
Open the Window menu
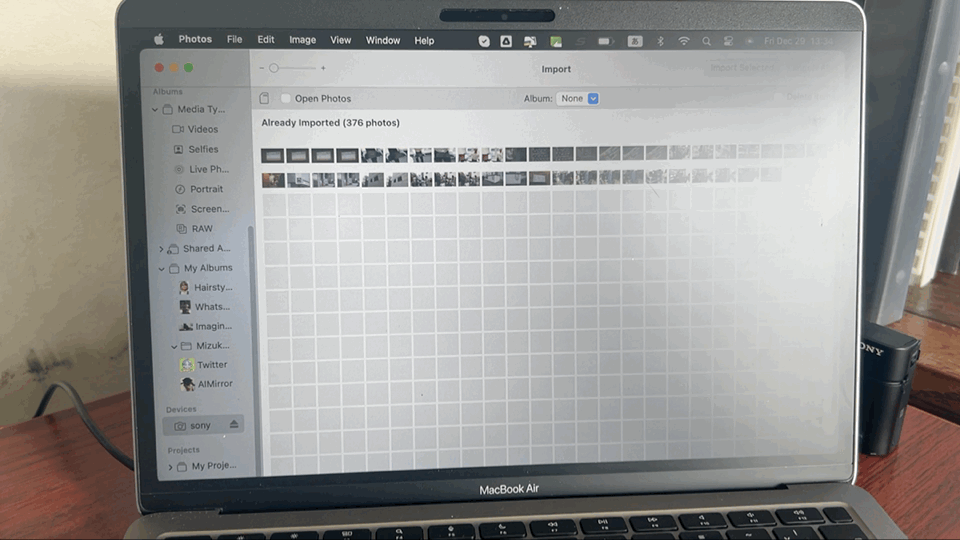click(382, 41)
